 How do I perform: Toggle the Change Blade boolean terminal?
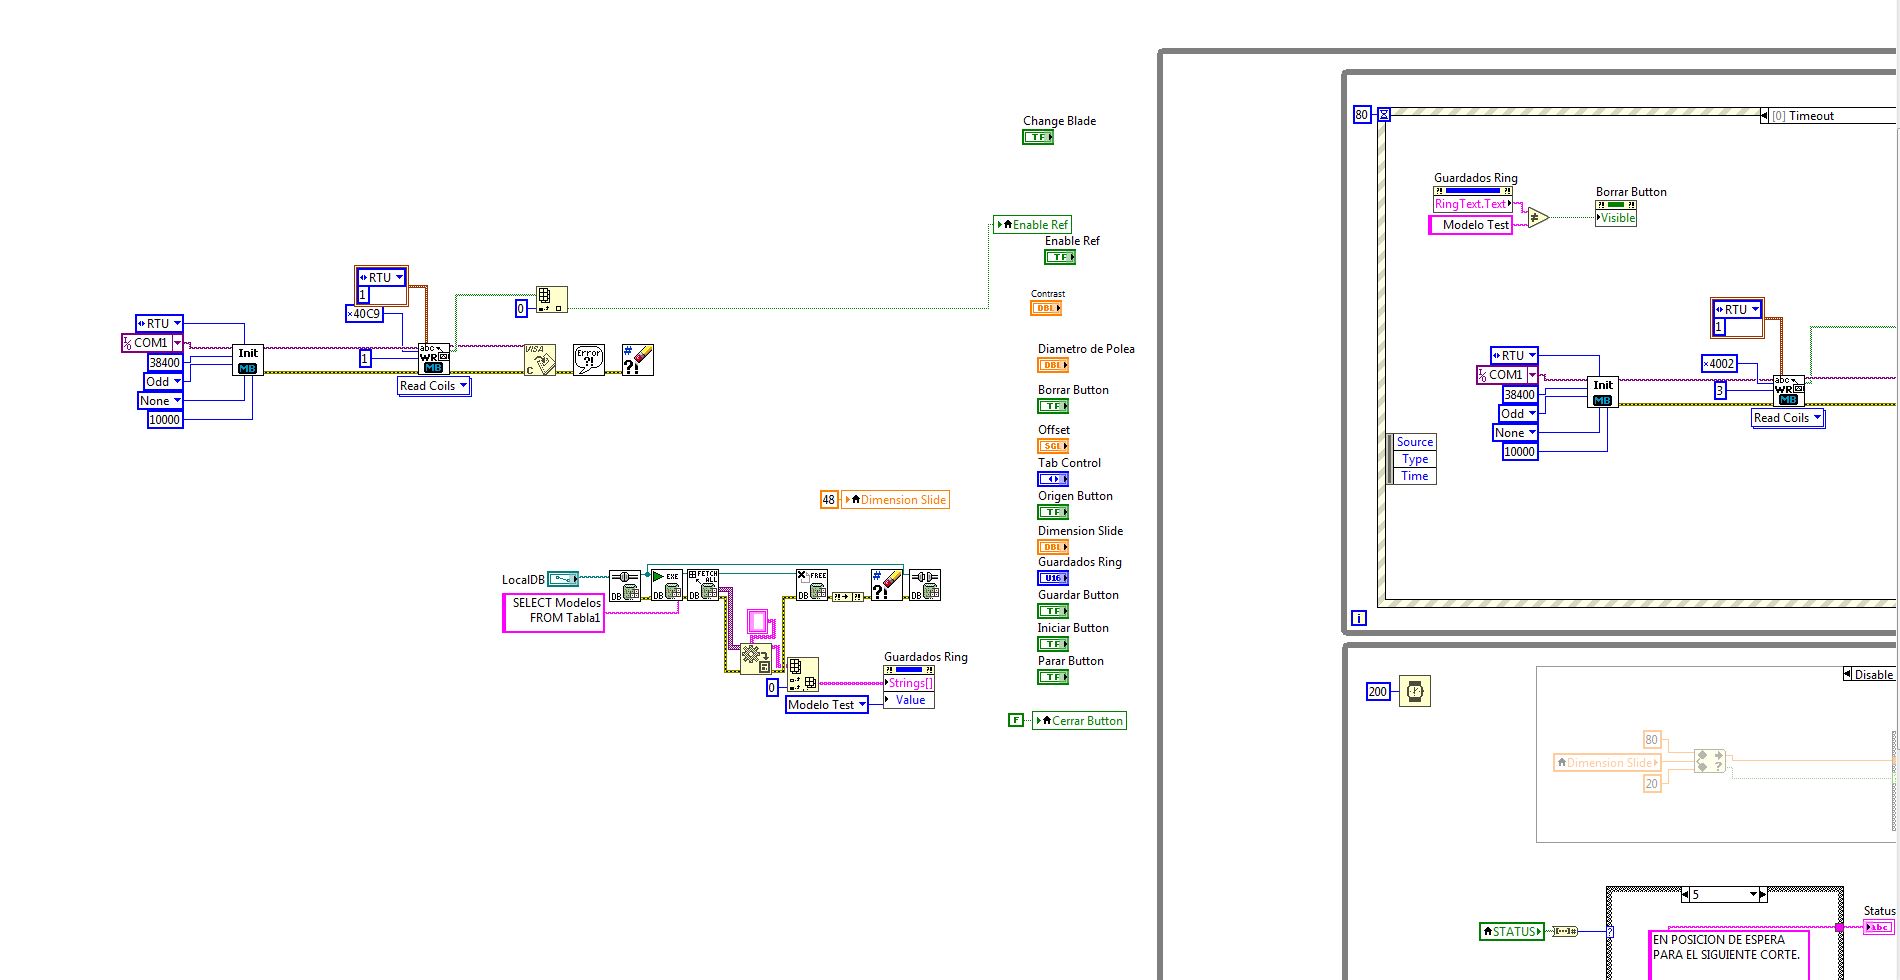click(x=1037, y=137)
